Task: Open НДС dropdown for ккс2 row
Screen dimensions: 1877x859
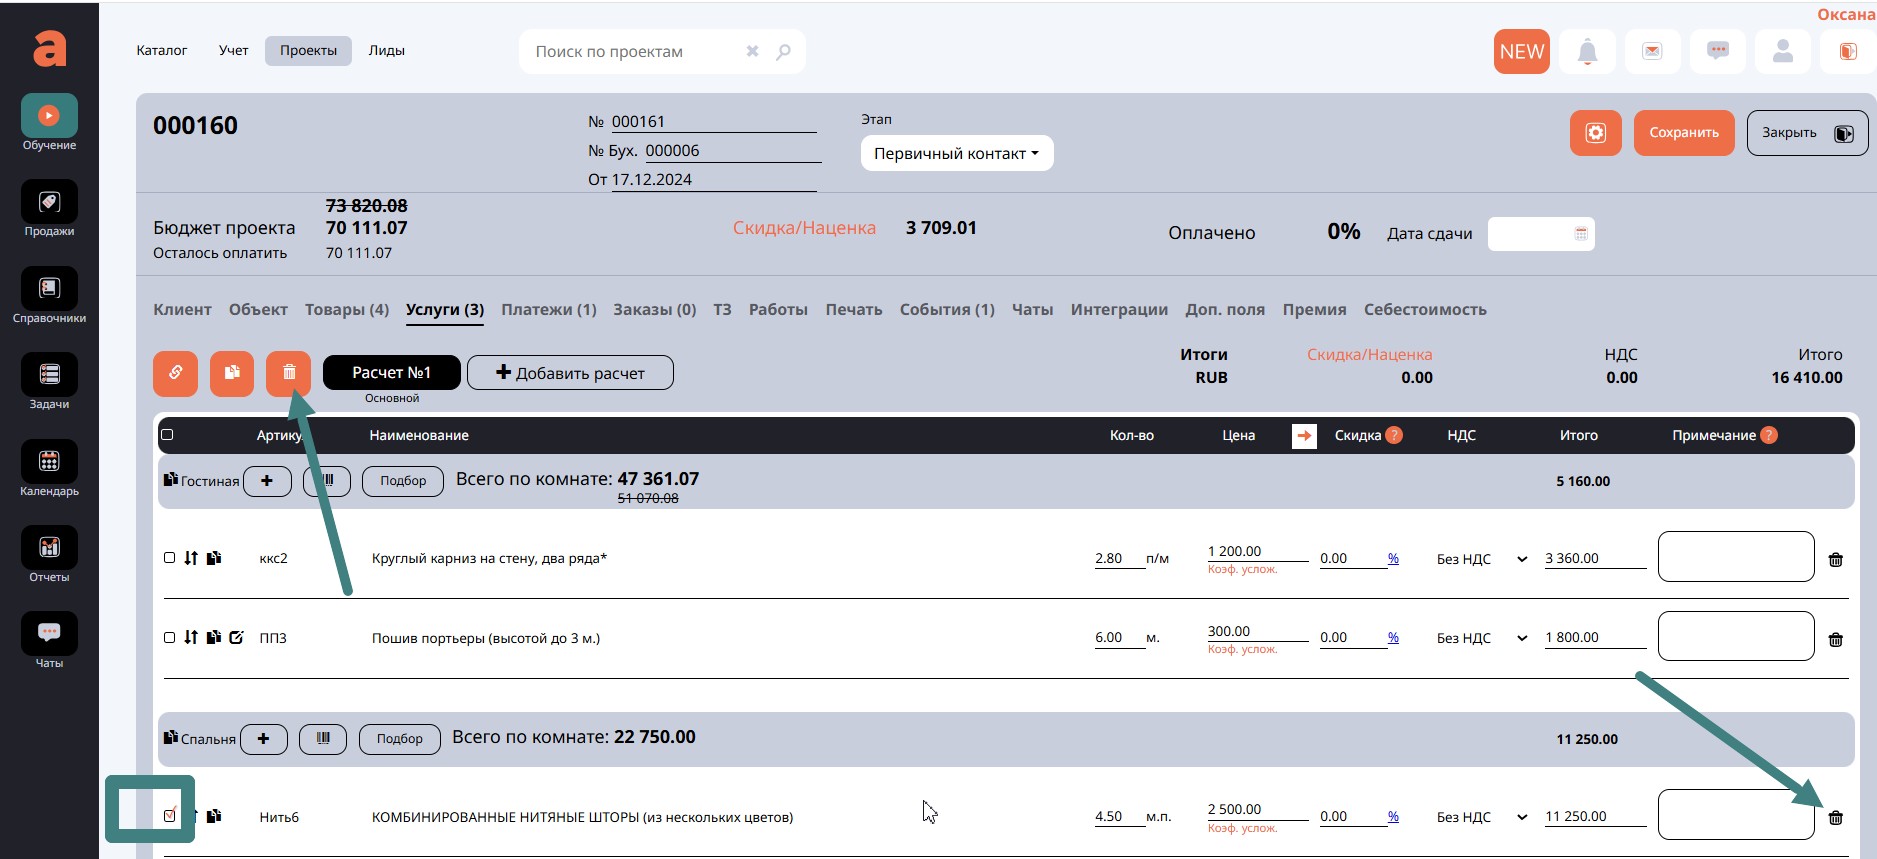Action: [x=1481, y=559]
